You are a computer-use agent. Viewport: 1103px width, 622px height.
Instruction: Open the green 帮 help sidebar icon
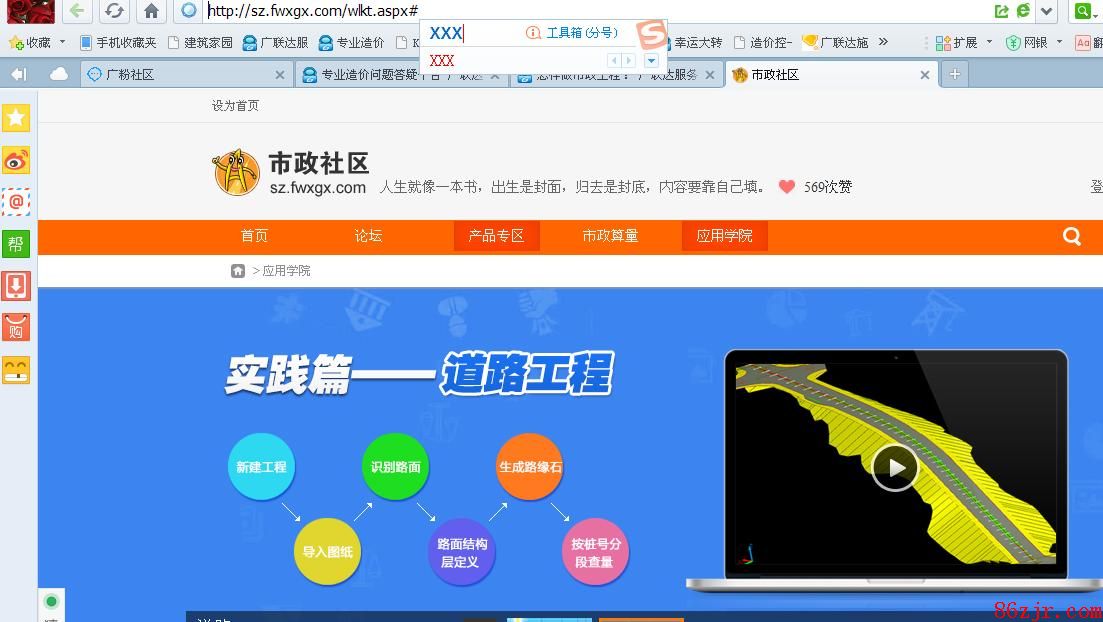click(16, 244)
